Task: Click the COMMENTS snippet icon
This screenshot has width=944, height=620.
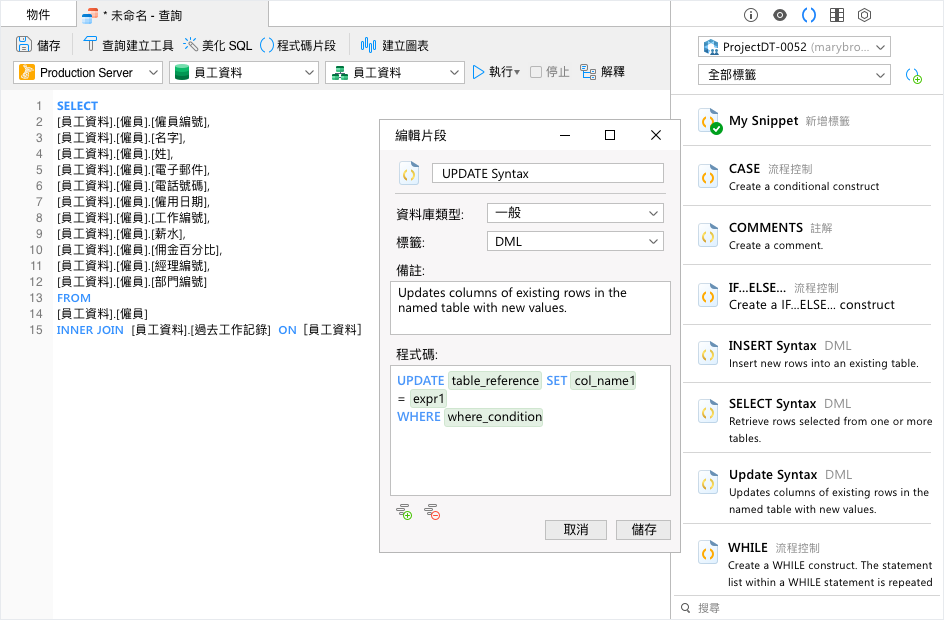Action: click(x=708, y=236)
